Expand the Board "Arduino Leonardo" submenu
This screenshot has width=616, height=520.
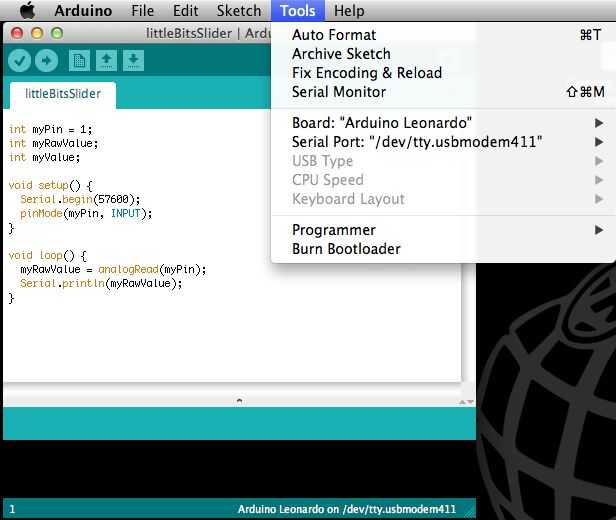coord(443,123)
